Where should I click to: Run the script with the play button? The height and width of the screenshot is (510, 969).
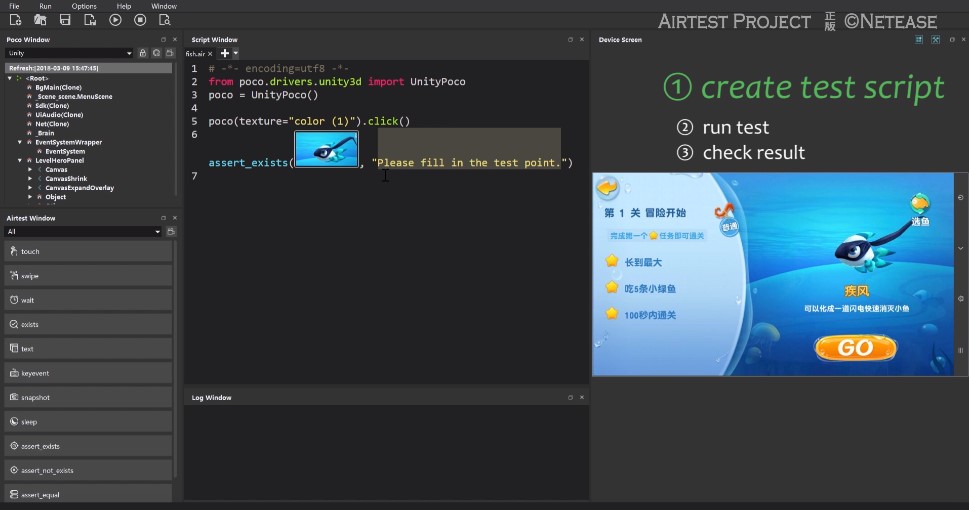point(115,20)
